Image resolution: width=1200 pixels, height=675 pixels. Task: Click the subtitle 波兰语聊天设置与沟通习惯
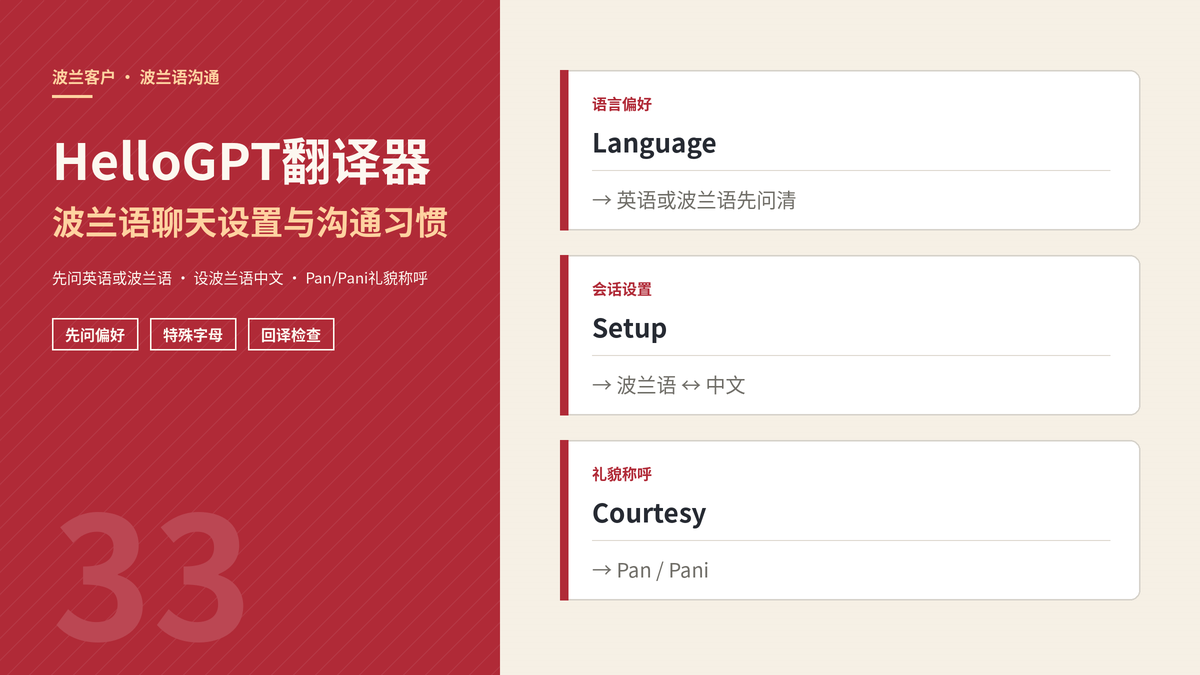tap(250, 223)
